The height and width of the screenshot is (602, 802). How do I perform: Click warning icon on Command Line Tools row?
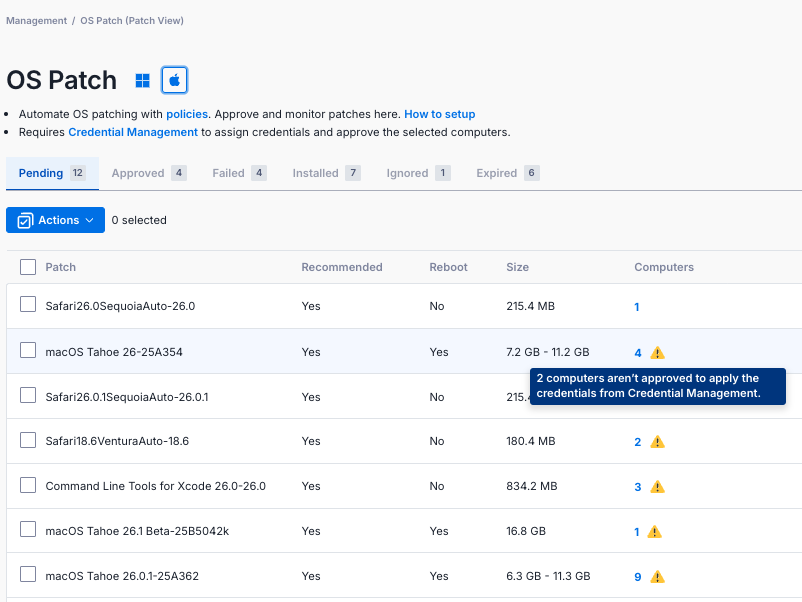657,486
